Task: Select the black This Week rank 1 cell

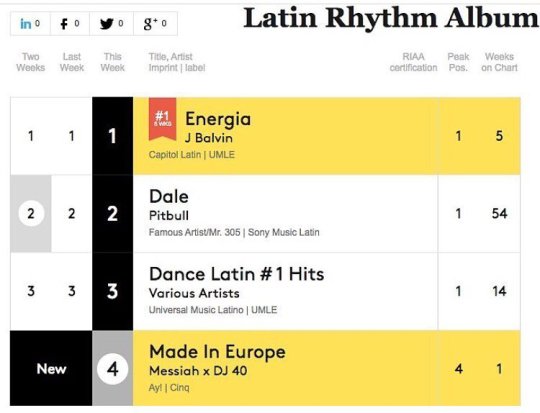Action: click(x=113, y=136)
